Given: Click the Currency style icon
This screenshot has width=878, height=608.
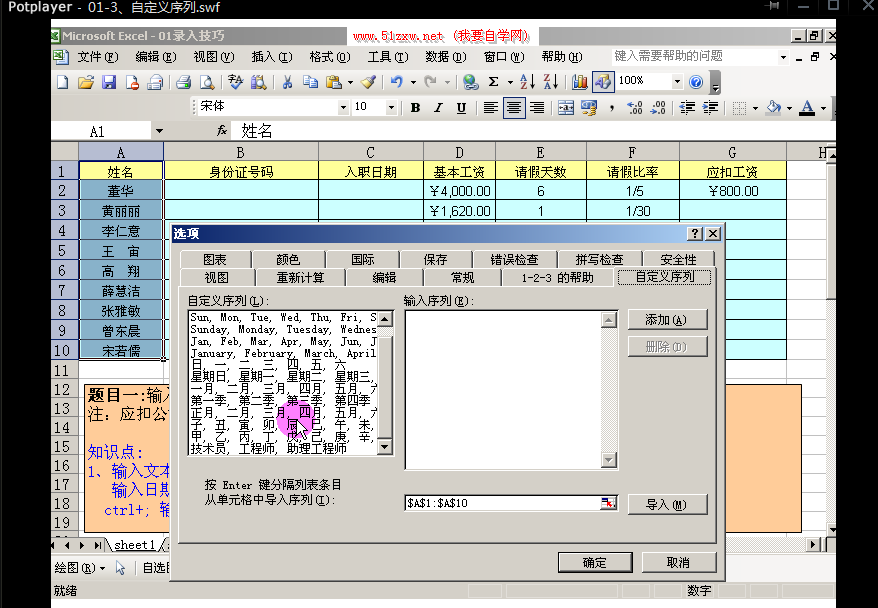Looking at the screenshot, I should coord(589,107).
